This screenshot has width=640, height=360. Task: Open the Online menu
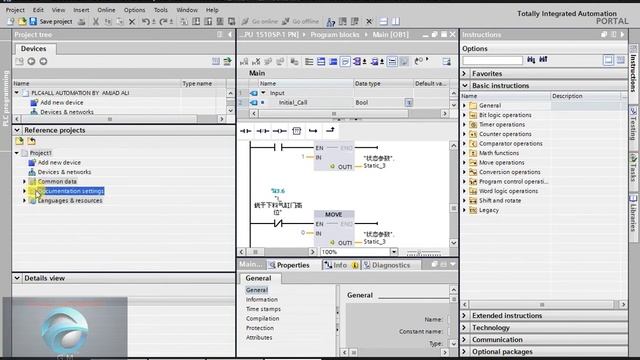pos(106,10)
